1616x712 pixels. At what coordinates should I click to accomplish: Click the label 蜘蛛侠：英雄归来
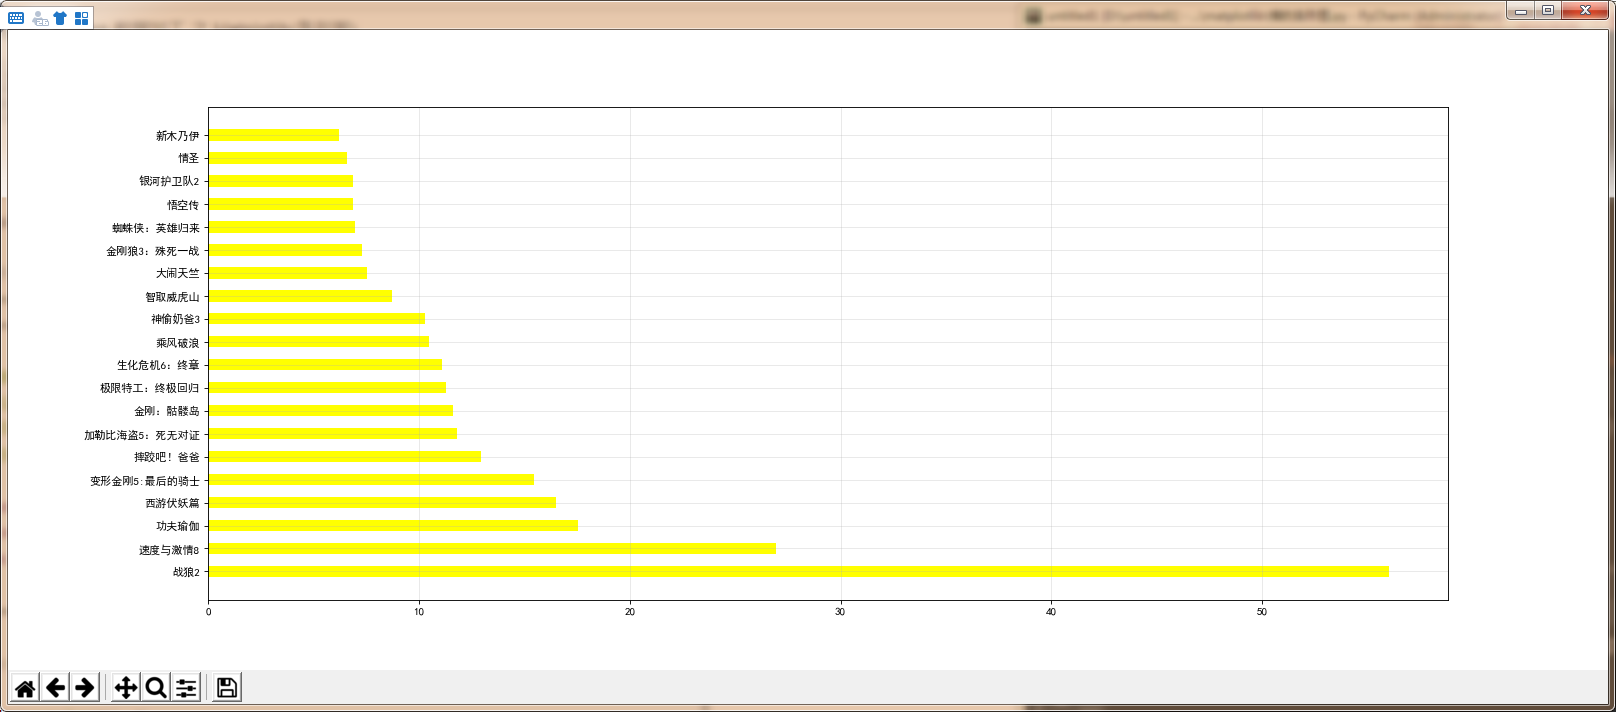click(156, 228)
